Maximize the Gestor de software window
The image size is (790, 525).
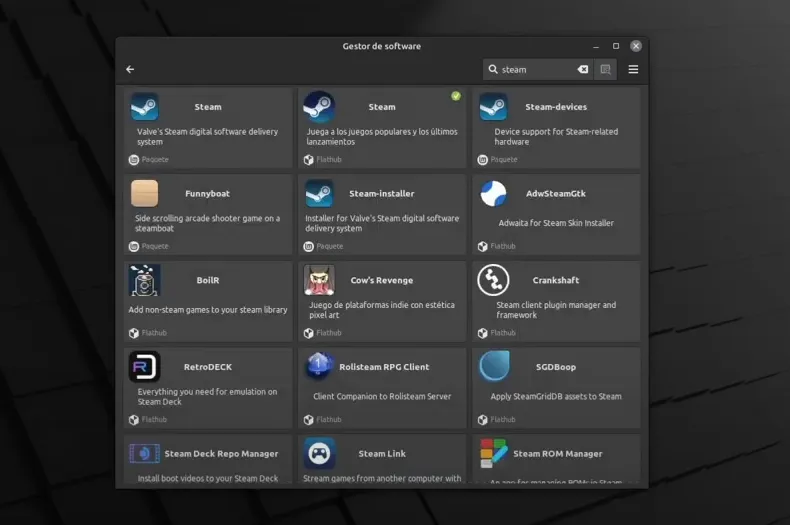(x=616, y=46)
